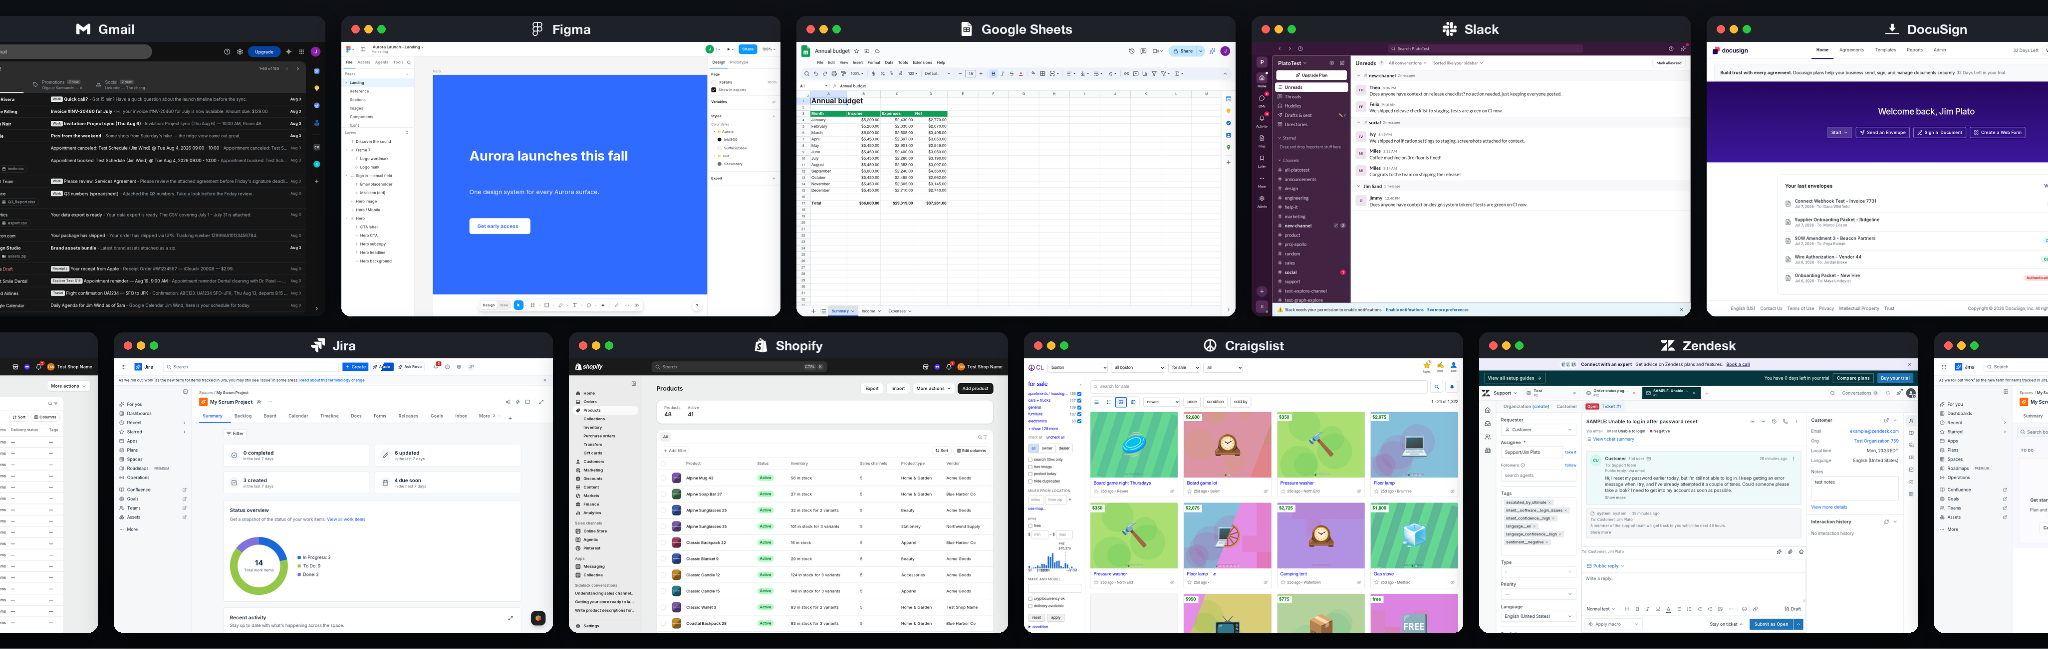The image size is (2048, 649).
Task: Open the boston location dropdown on Craigslist
Action: coord(1078,367)
